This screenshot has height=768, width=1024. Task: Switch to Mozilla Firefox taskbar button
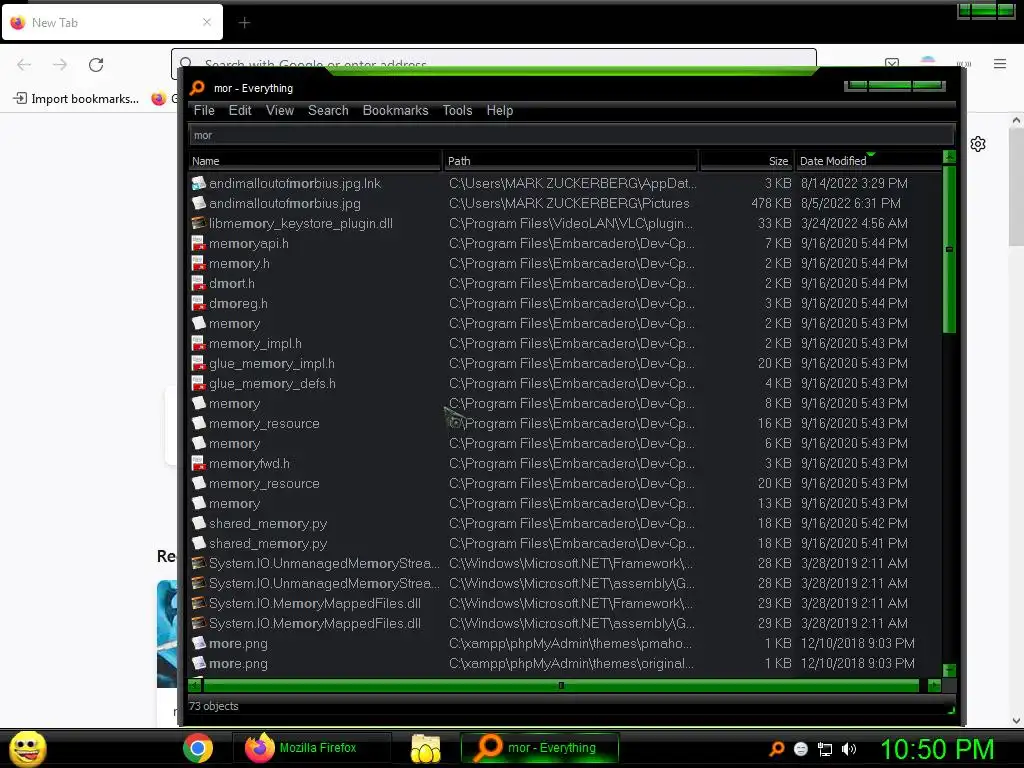311,748
